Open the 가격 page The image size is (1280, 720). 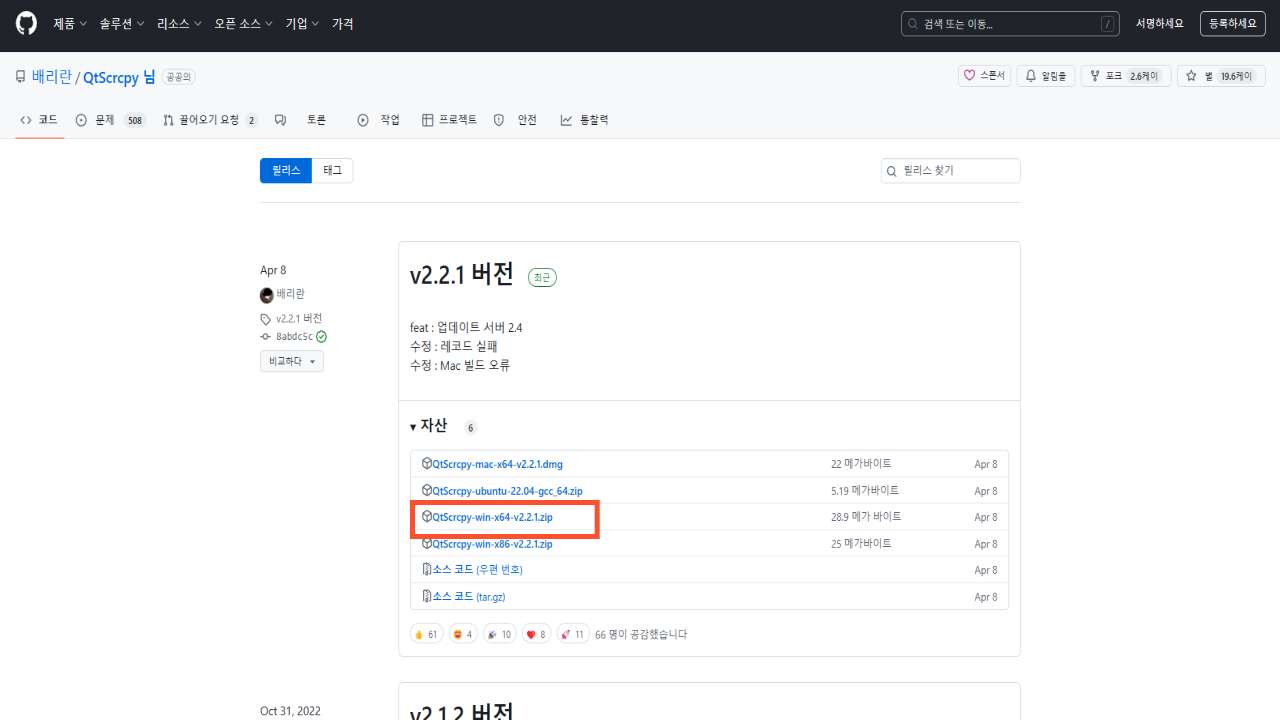click(343, 24)
